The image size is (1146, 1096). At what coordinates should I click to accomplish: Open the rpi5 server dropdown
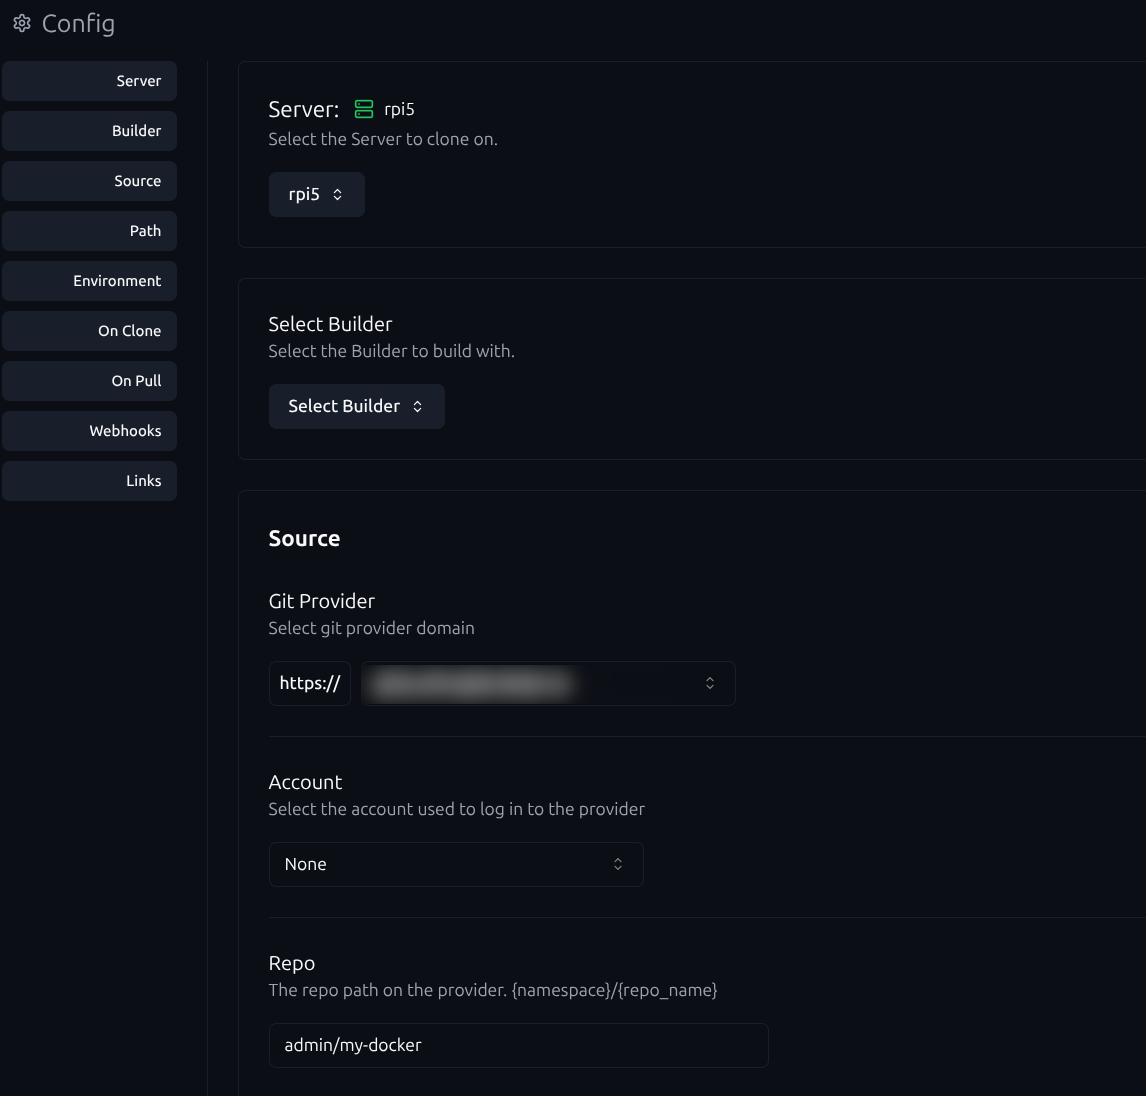tap(316, 195)
